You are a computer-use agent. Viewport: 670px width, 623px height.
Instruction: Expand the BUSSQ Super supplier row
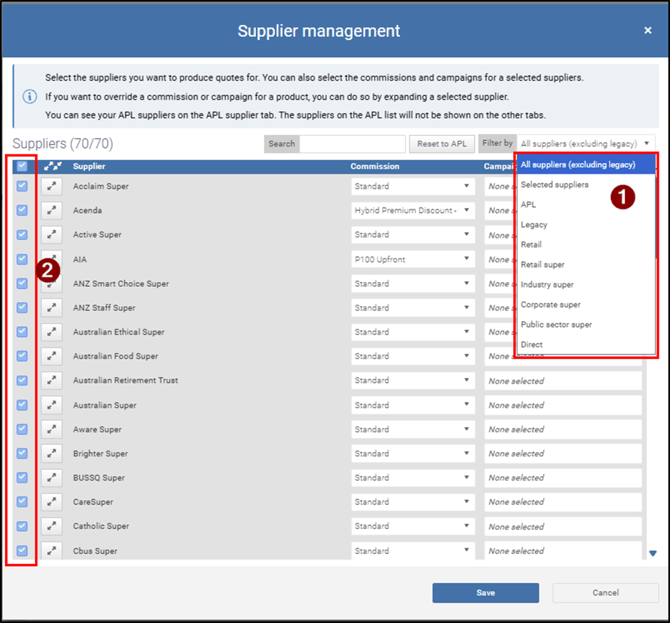pos(52,478)
